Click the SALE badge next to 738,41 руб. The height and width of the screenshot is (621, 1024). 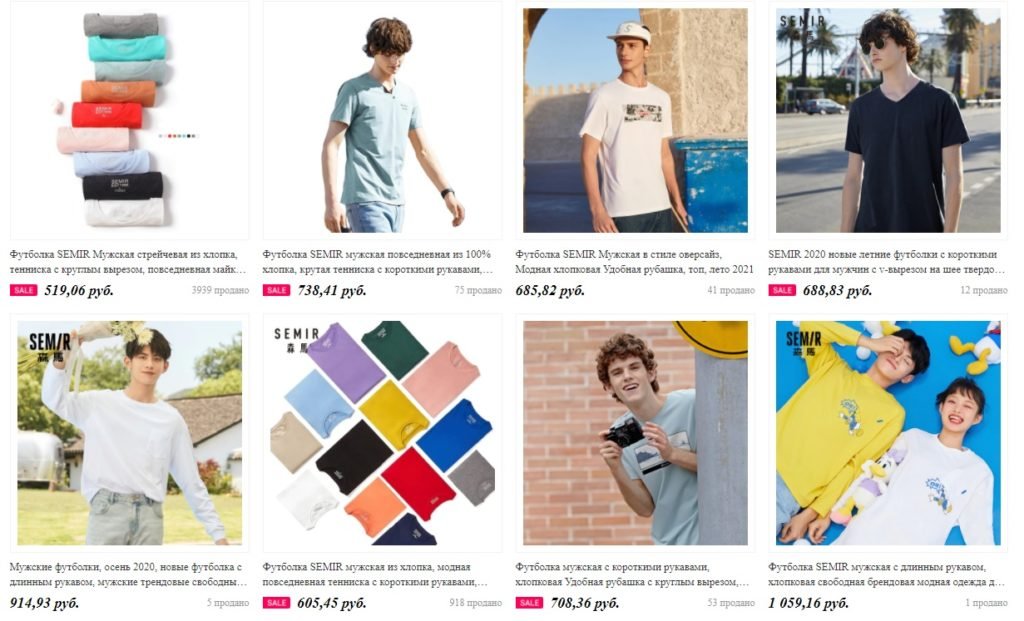tap(276, 291)
